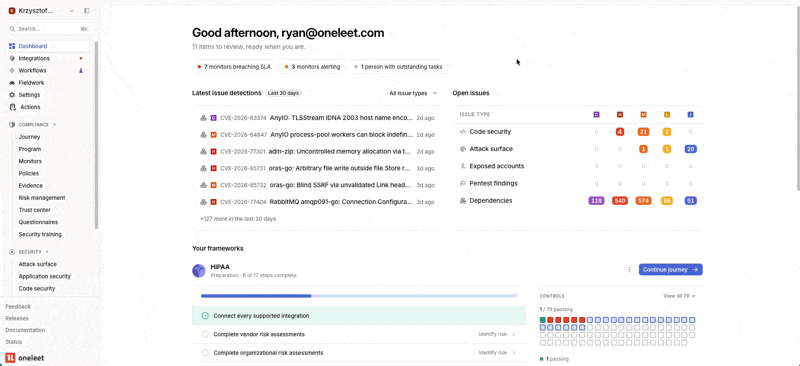Open the HIPAA three-dot options menu
The image size is (800, 366).
pos(629,270)
